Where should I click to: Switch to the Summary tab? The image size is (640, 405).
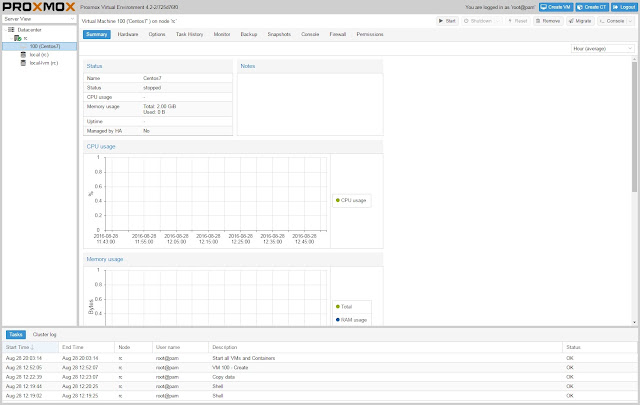coord(97,34)
